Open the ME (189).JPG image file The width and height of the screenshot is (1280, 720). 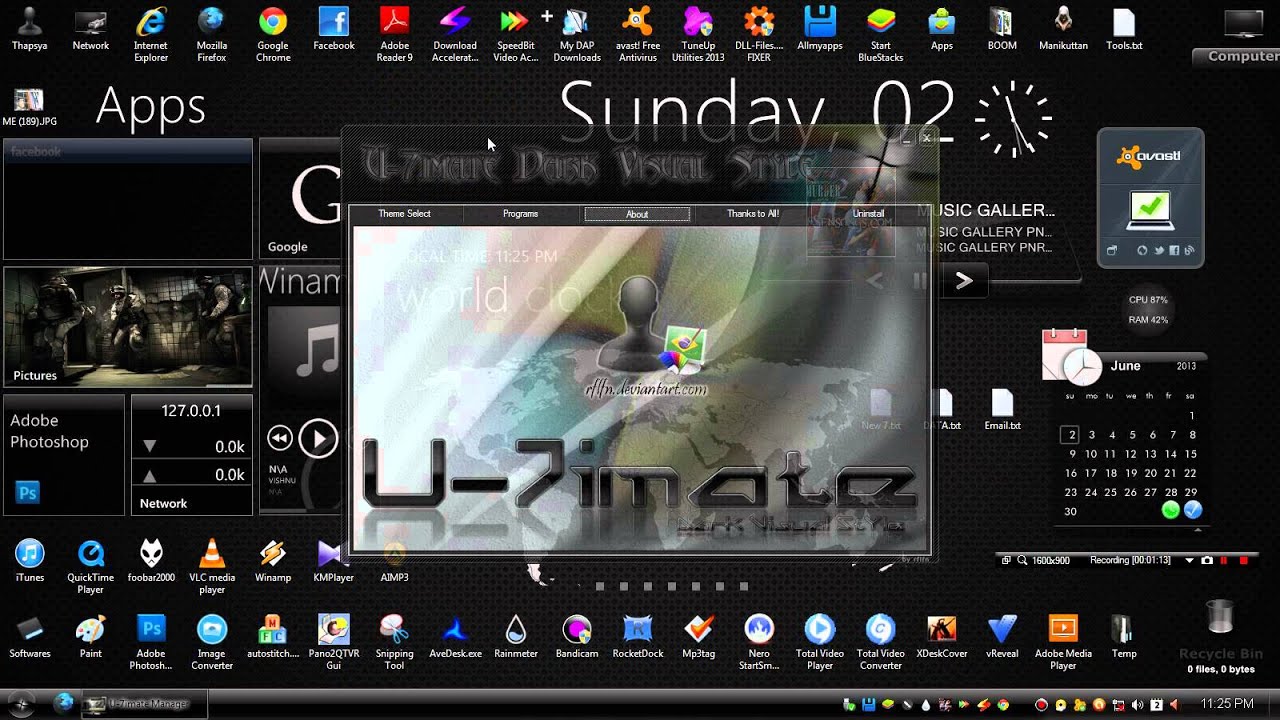(x=29, y=107)
